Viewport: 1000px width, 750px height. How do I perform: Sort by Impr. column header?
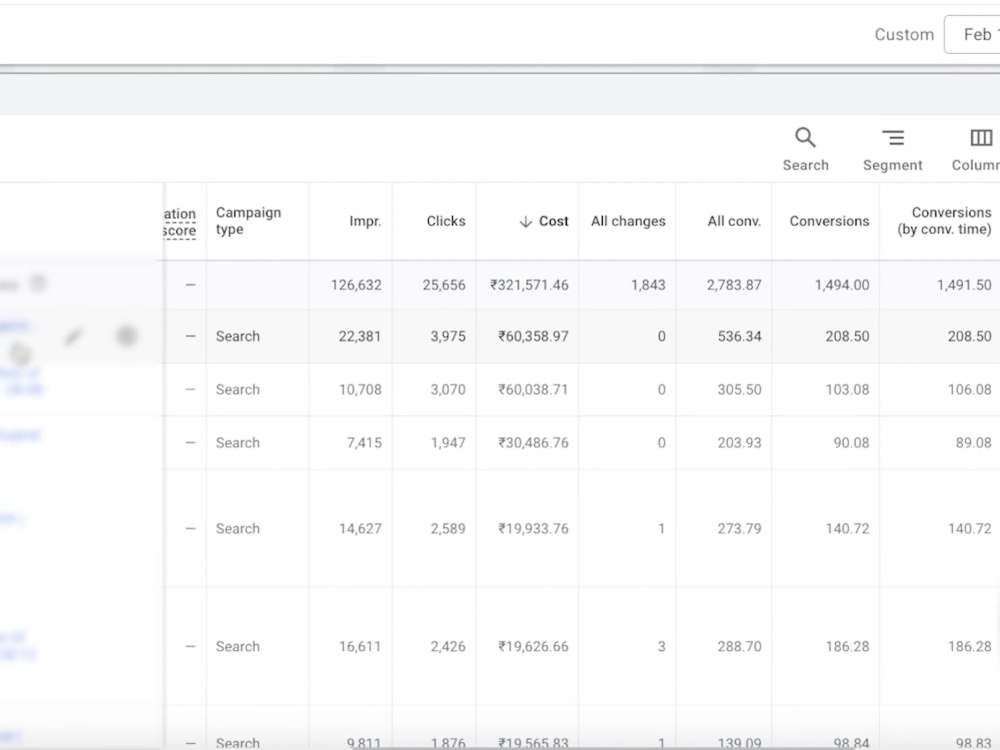365,221
